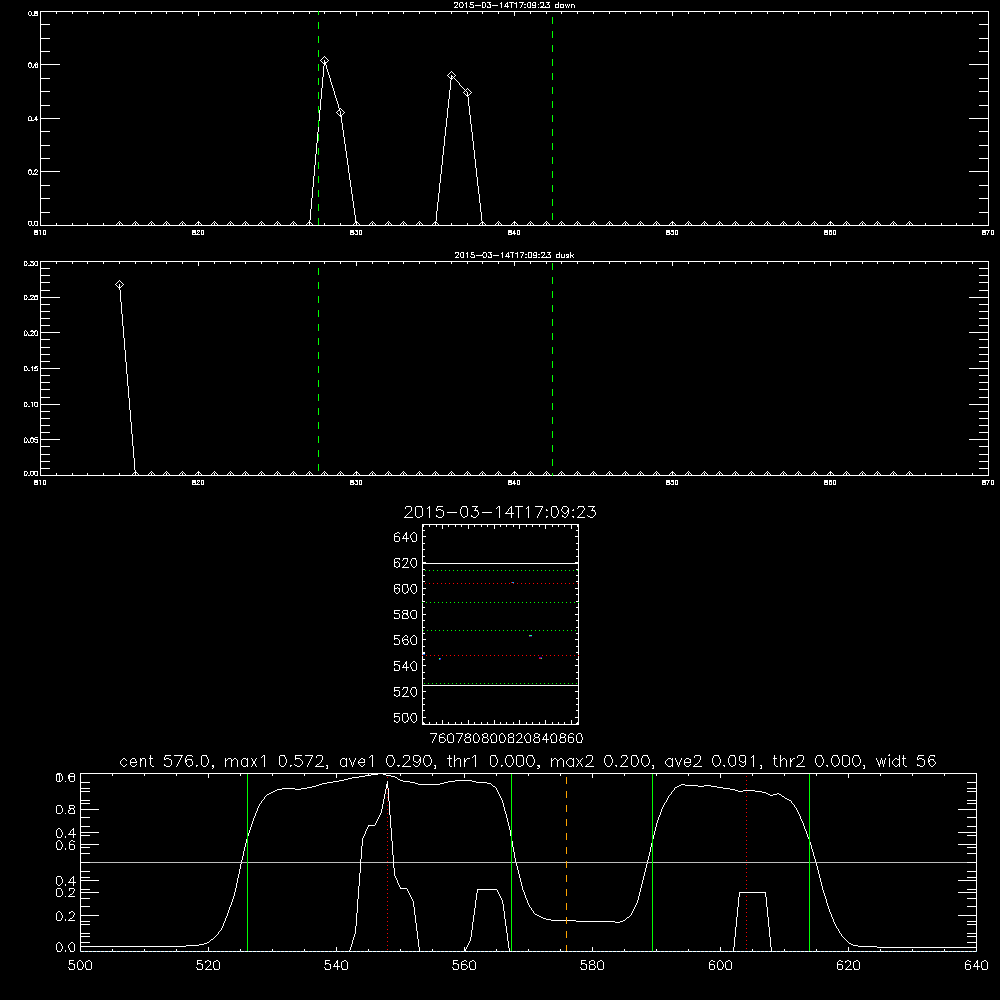
Task: Click the horizontal white threshold line in bottom plot
Action: pyautogui.click(x=528, y=862)
